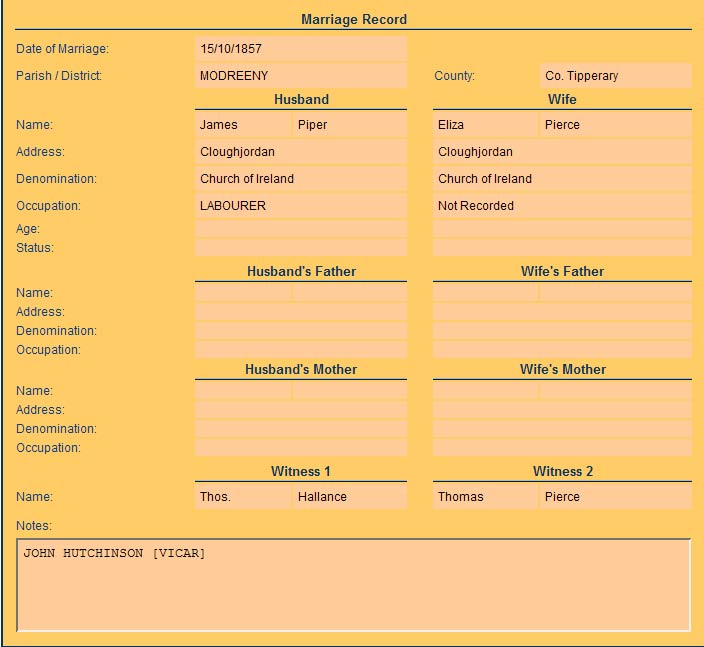
Task: Click Witness 2 surname field Pierce
Action: pyautogui.click(x=615, y=497)
